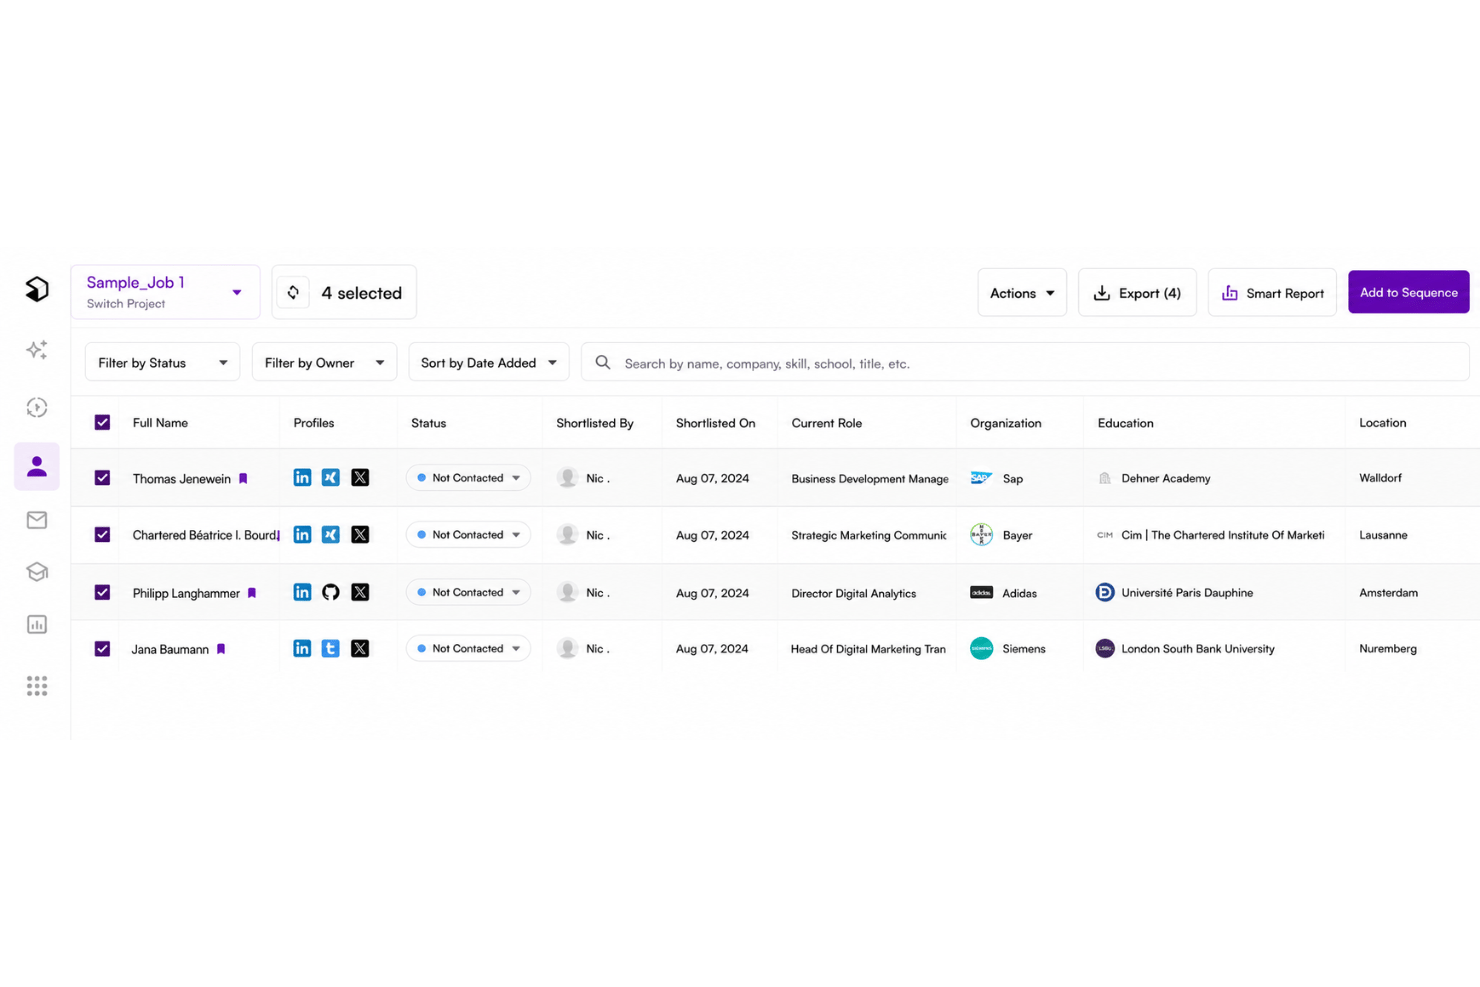Uncheck Chartered Béatrice's row checkbox

click(x=102, y=535)
